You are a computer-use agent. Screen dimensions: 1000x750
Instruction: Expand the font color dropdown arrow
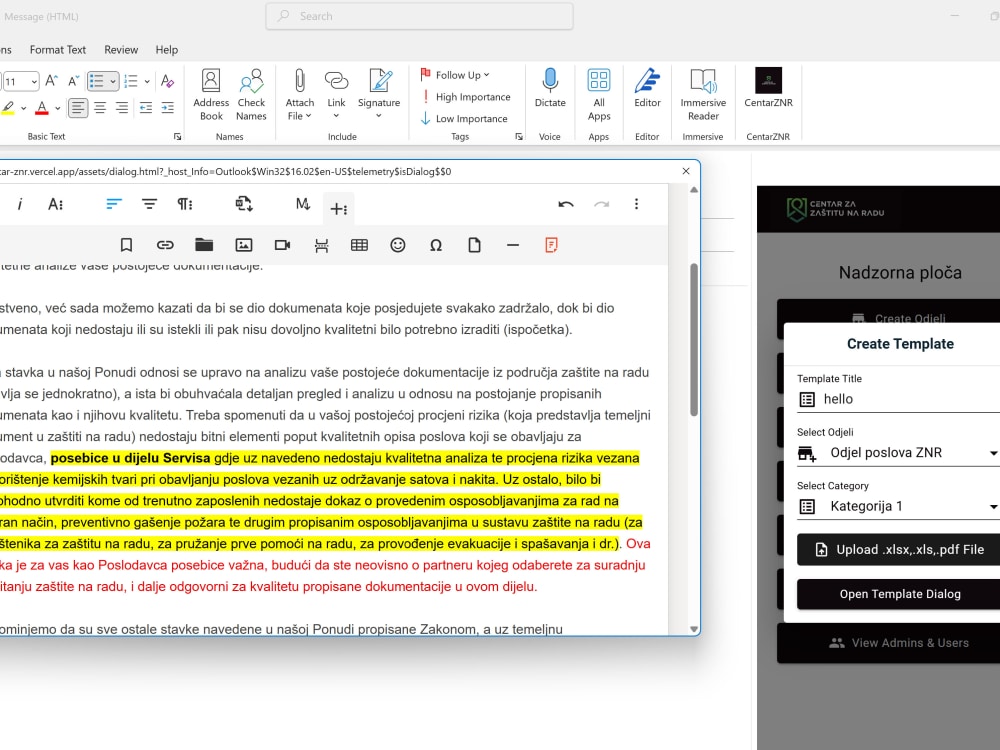pos(57,108)
